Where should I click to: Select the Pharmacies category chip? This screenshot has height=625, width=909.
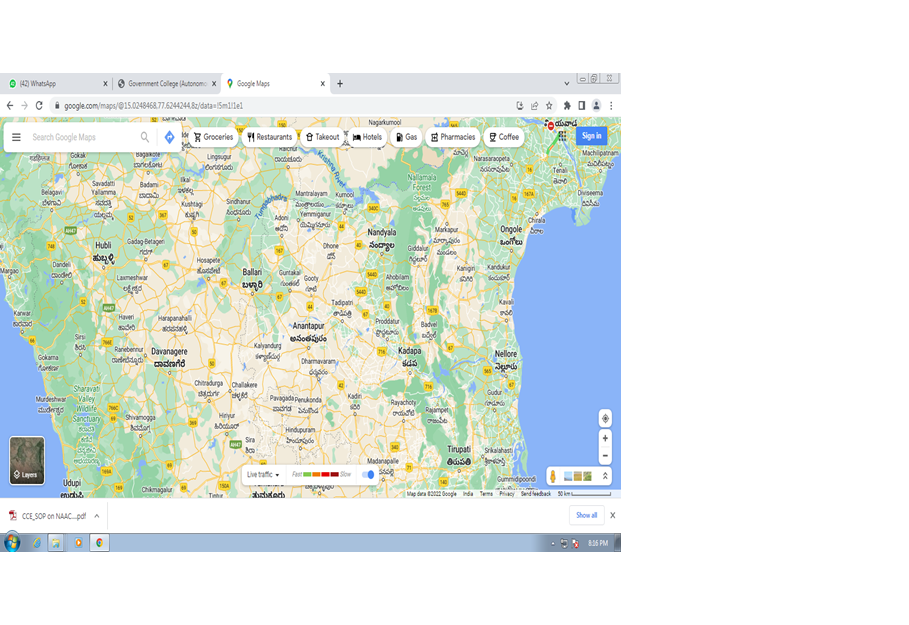coord(453,137)
